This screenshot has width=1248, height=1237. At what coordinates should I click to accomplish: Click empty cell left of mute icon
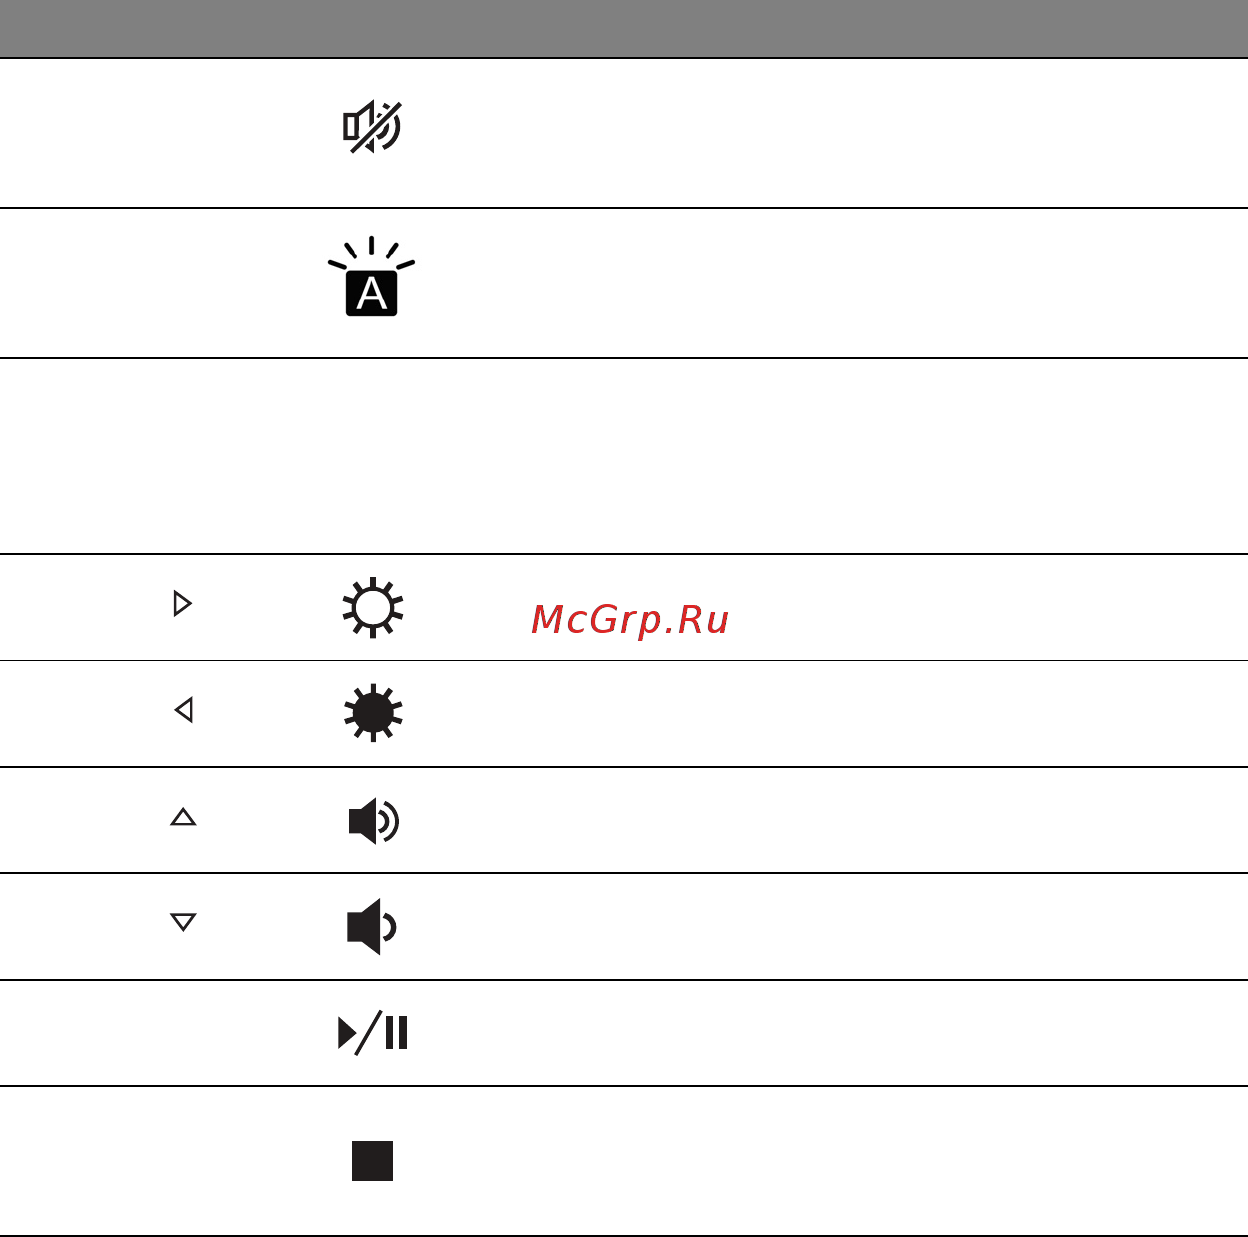coord(150,133)
